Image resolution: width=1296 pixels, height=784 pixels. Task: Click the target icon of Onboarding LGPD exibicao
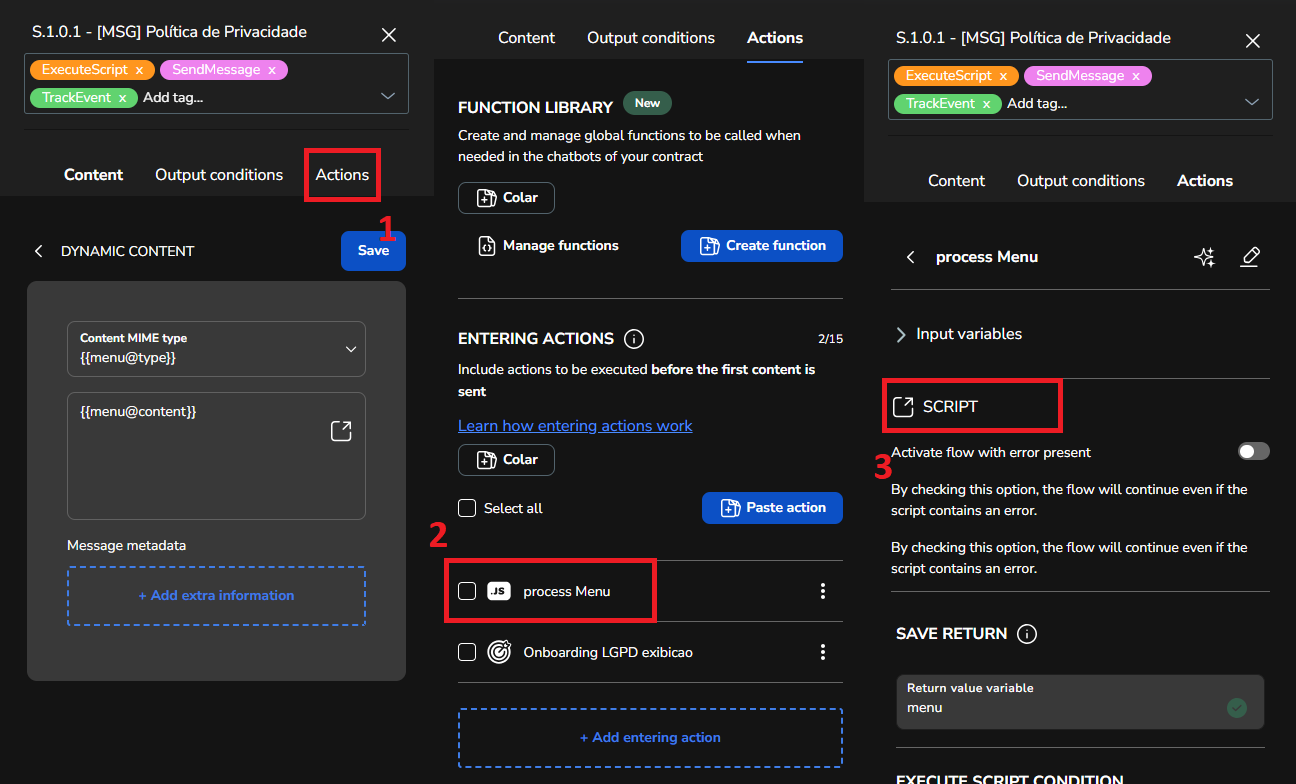point(498,652)
